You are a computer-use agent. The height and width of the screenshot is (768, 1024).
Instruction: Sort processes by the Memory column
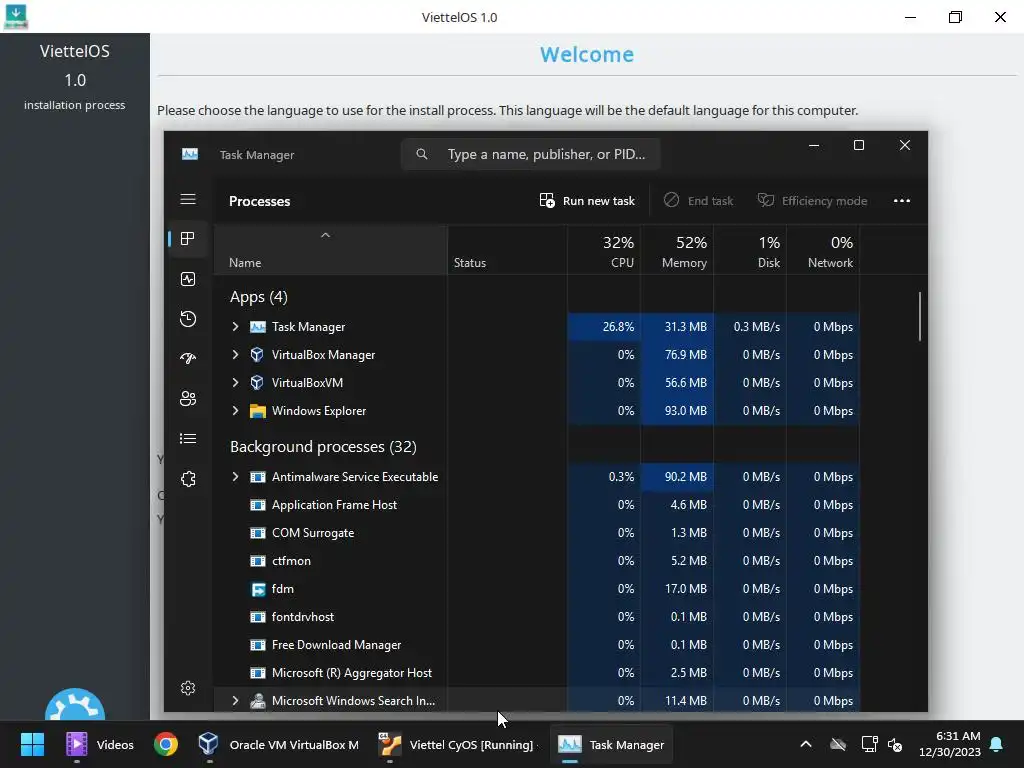pyautogui.click(x=677, y=250)
